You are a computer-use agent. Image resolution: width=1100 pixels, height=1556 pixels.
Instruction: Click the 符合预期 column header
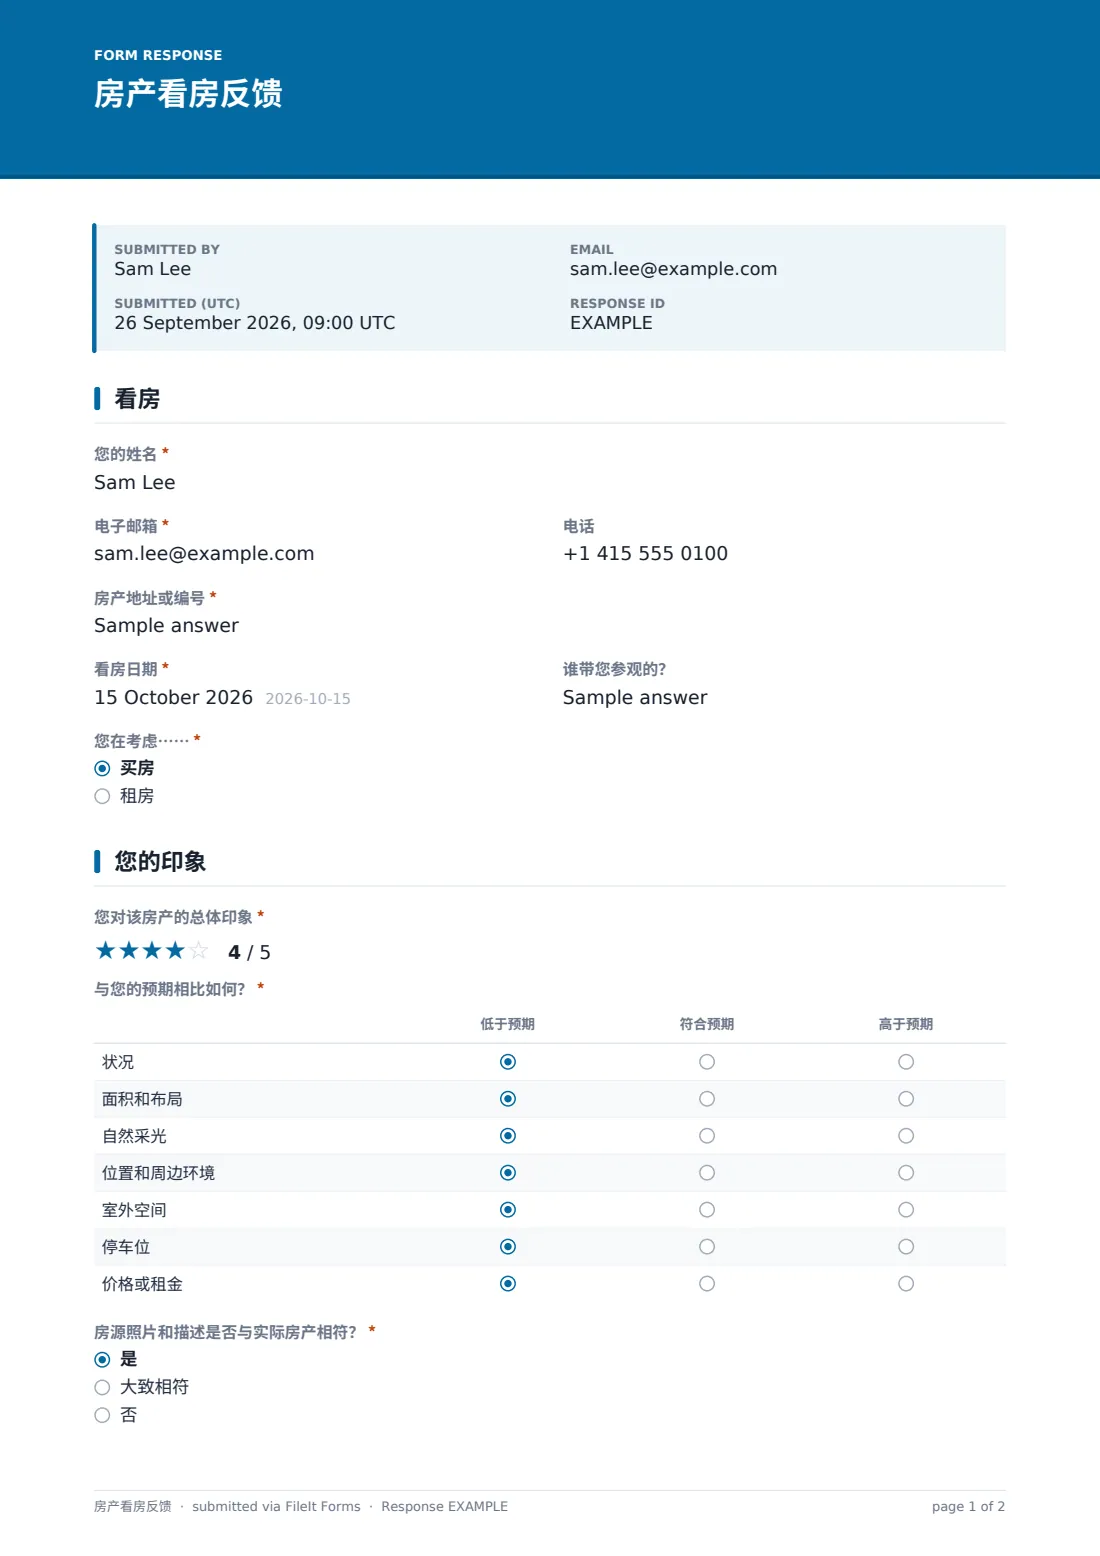coord(707,1024)
